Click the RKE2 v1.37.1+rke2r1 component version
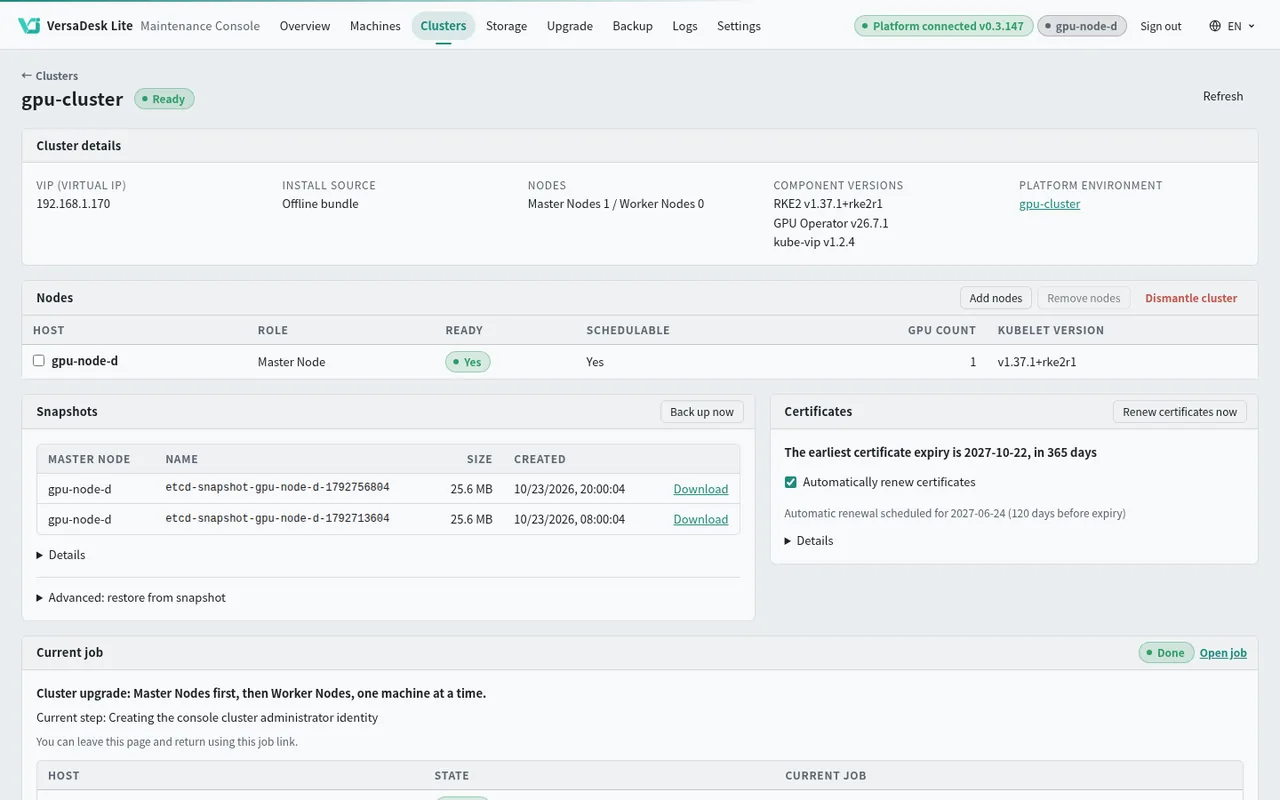 click(x=828, y=204)
